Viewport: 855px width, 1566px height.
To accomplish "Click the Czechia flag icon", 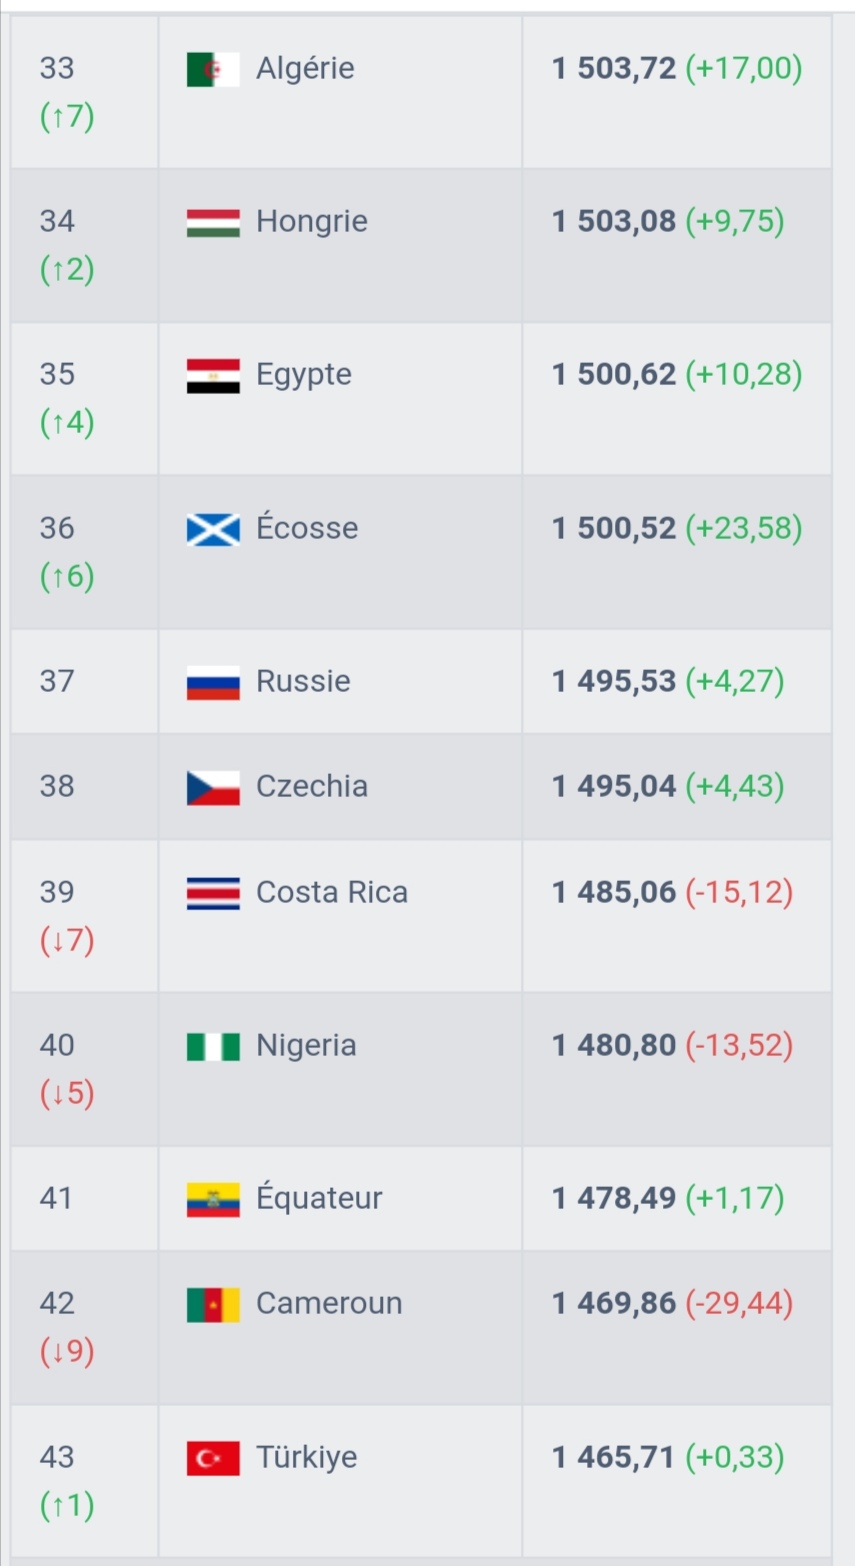I will [x=213, y=788].
